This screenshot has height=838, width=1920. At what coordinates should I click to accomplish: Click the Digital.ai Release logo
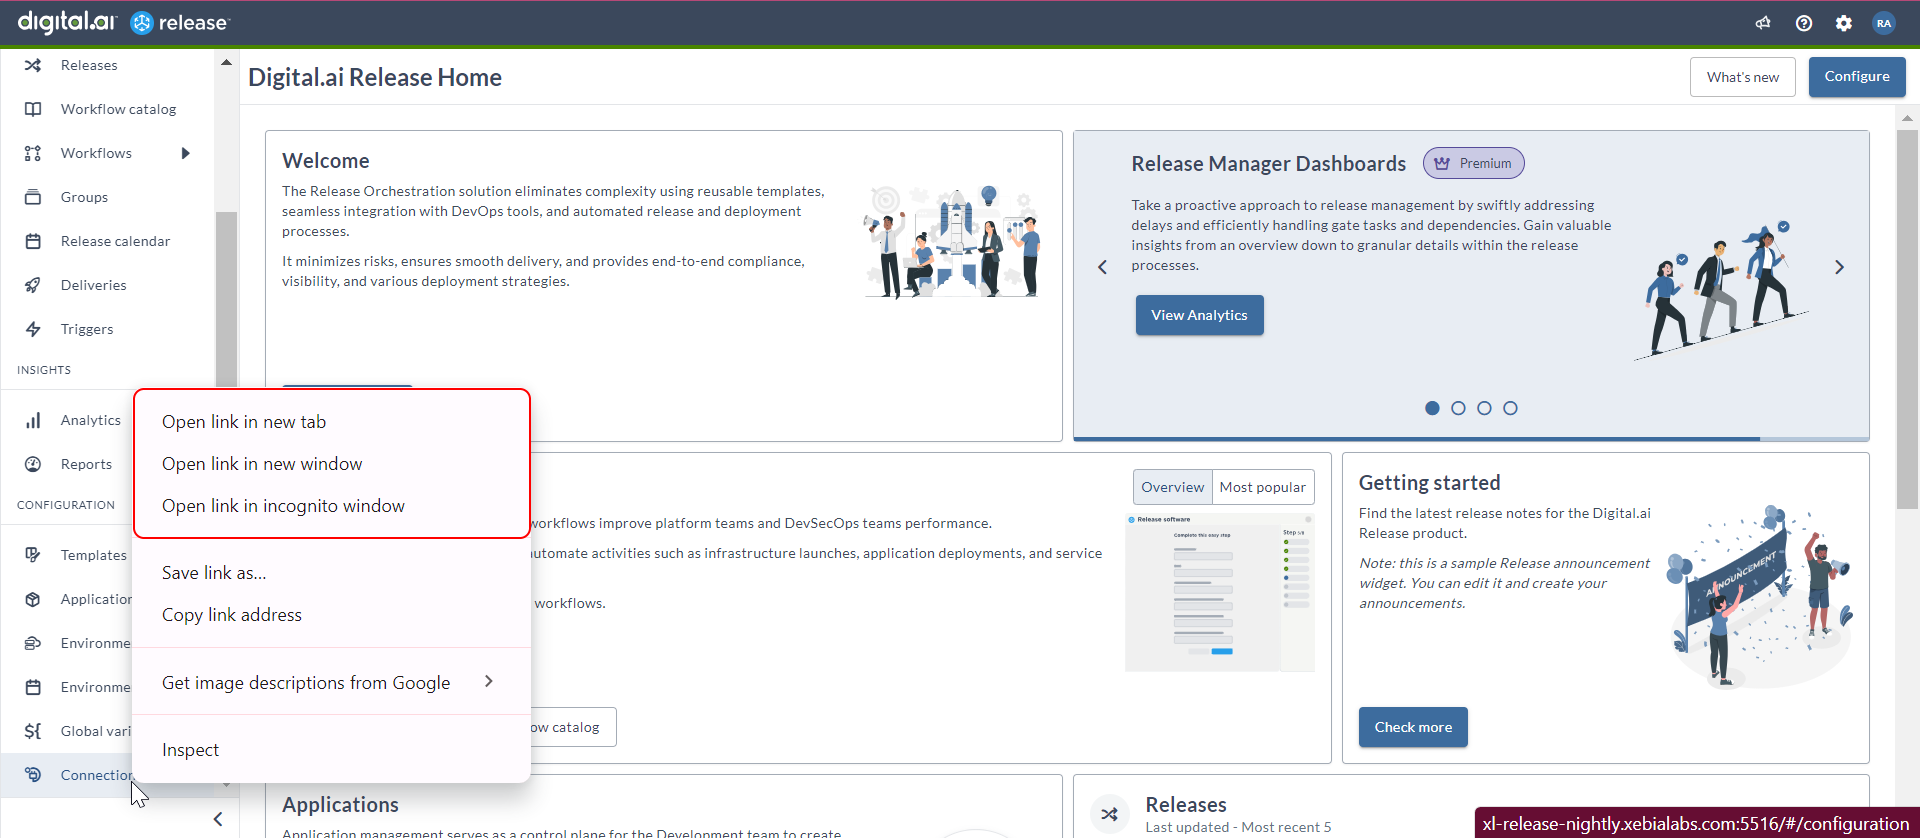(x=124, y=22)
